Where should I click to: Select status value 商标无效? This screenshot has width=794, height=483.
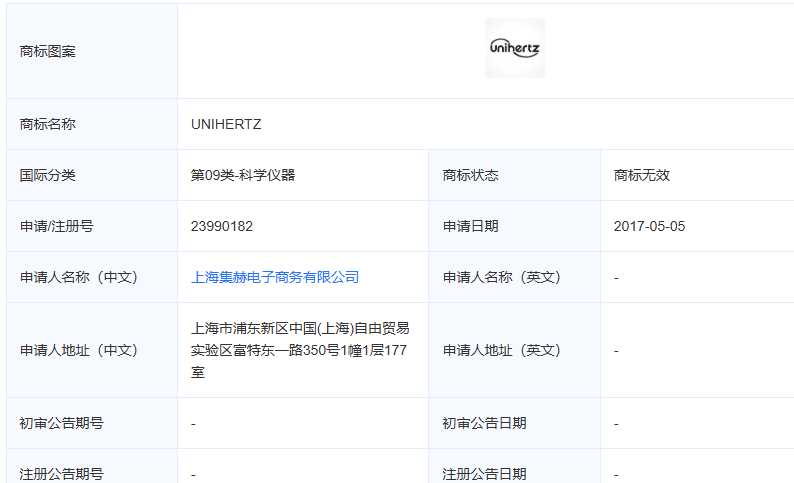[642, 176]
